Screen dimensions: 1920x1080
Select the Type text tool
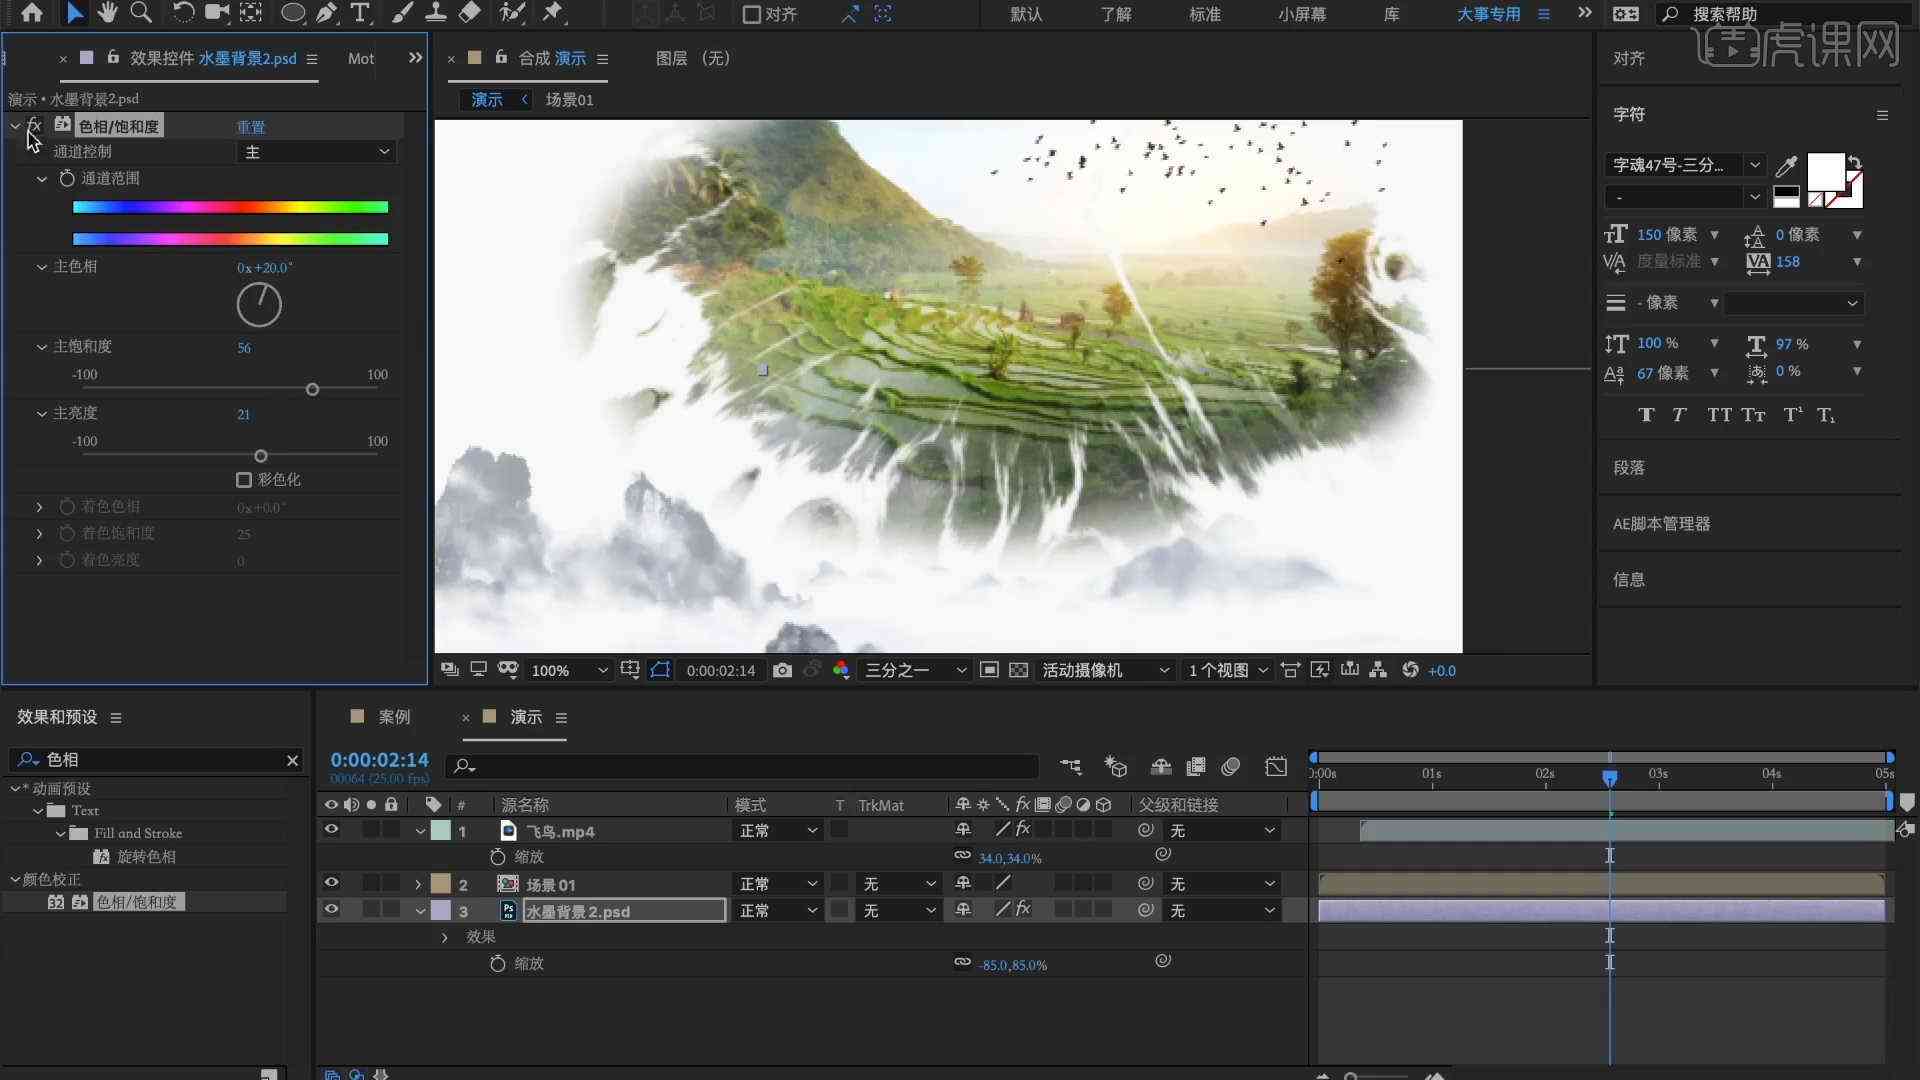coord(360,13)
